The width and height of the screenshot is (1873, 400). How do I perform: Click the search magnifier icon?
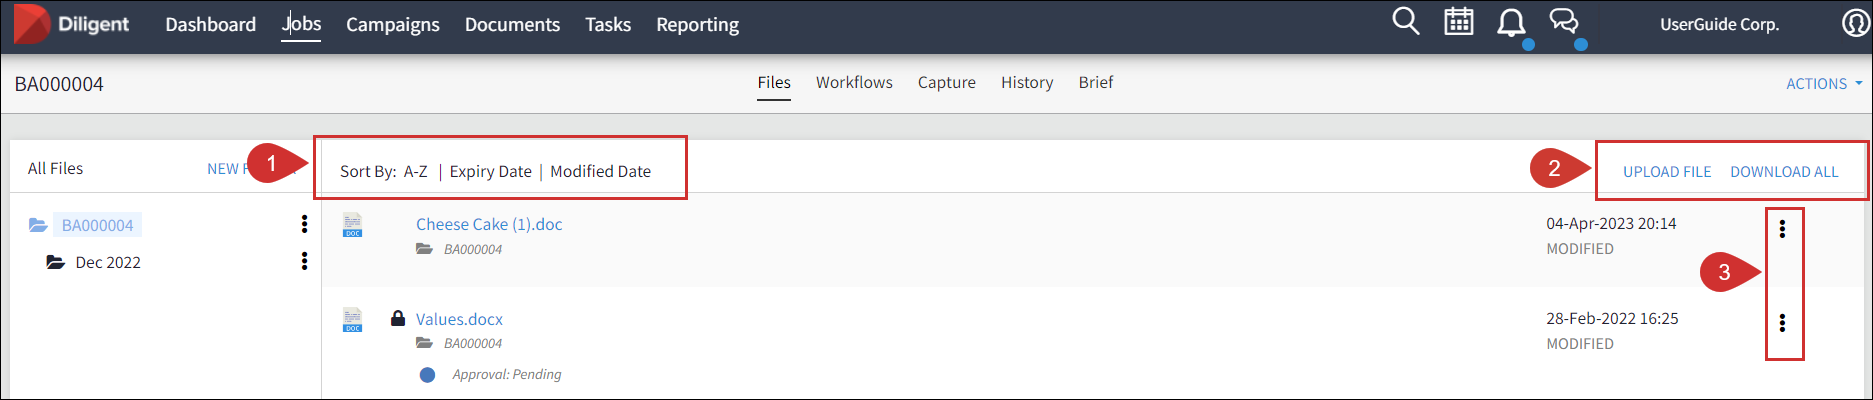tap(1405, 22)
